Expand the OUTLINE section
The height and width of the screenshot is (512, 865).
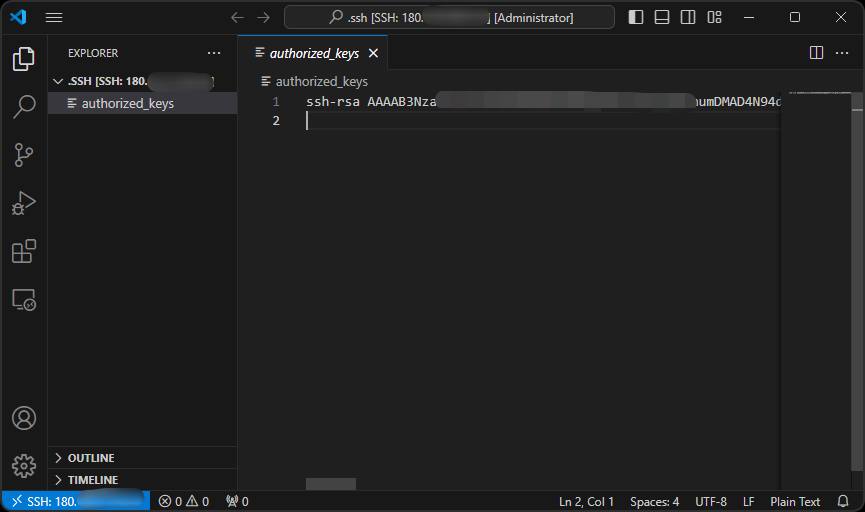[x=91, y=458]
